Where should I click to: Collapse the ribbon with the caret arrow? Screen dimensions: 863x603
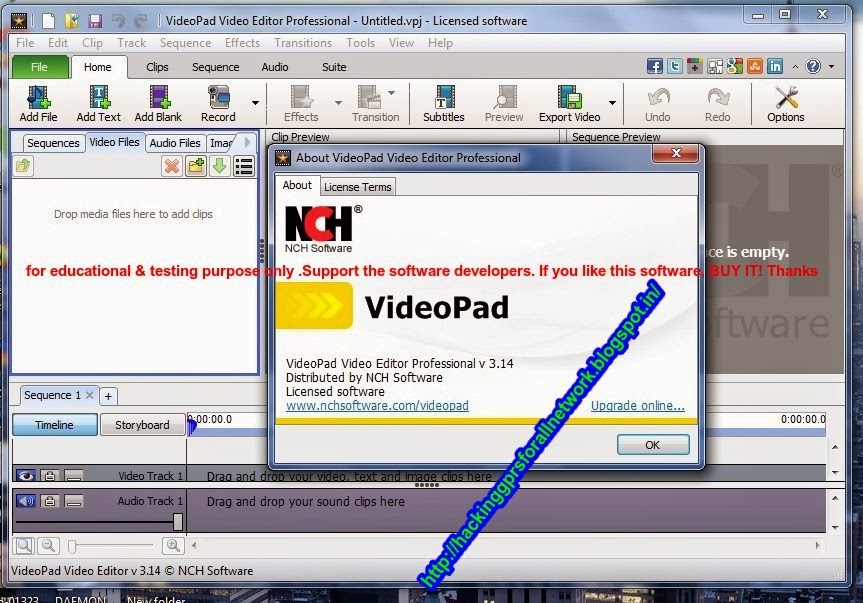[795, 67]
